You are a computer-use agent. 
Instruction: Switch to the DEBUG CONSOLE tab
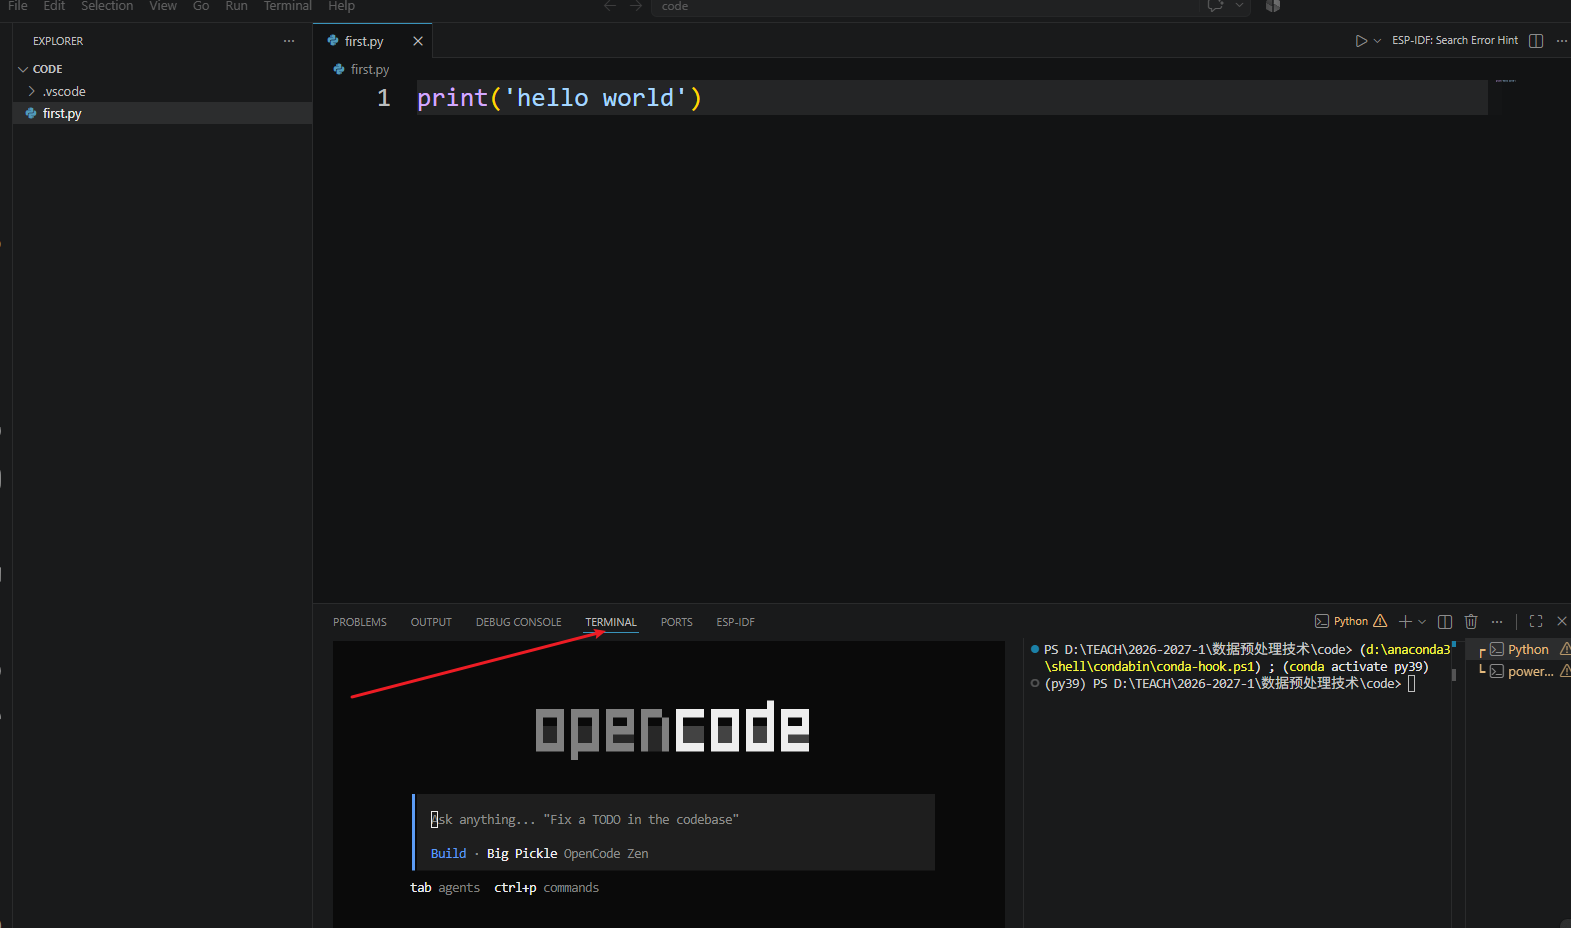click(x=518, y=622)
